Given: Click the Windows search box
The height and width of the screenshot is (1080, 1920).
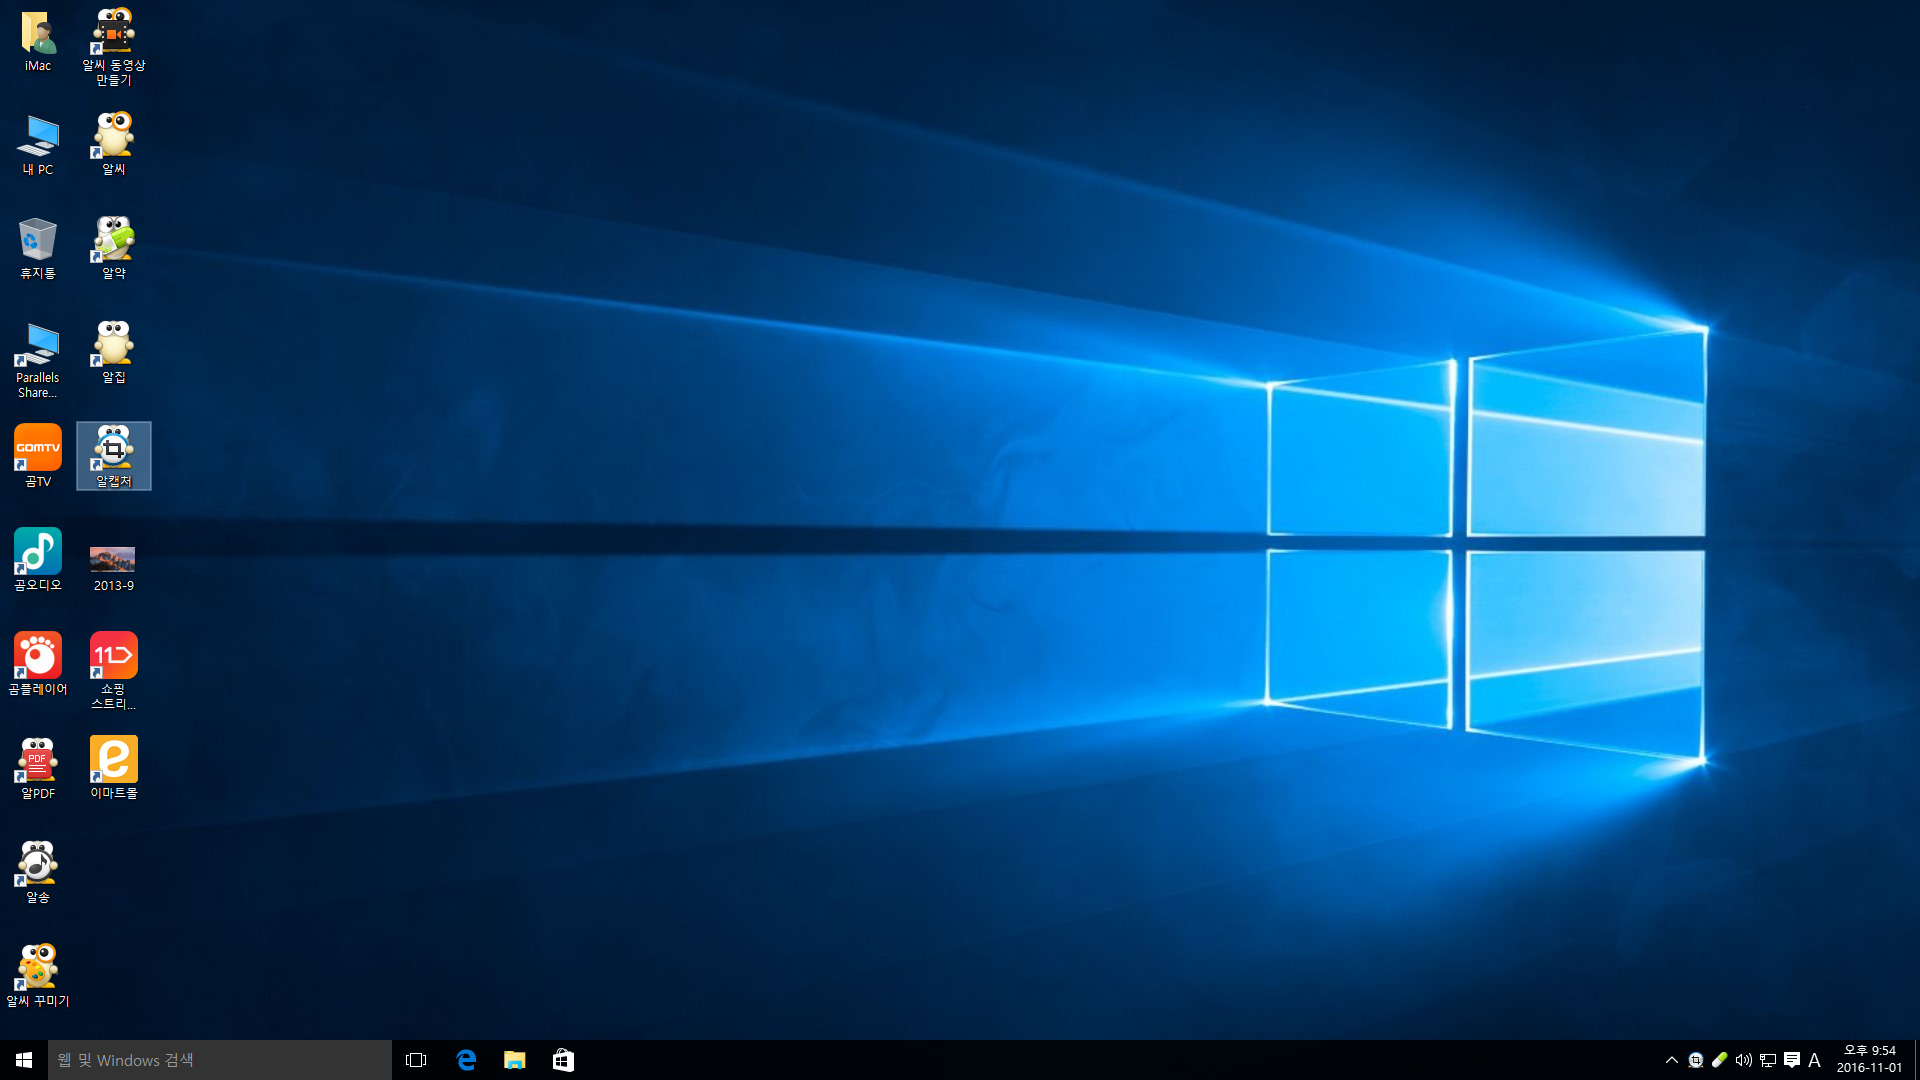Looking at the screenshot, I should (x=220, y=1060).
